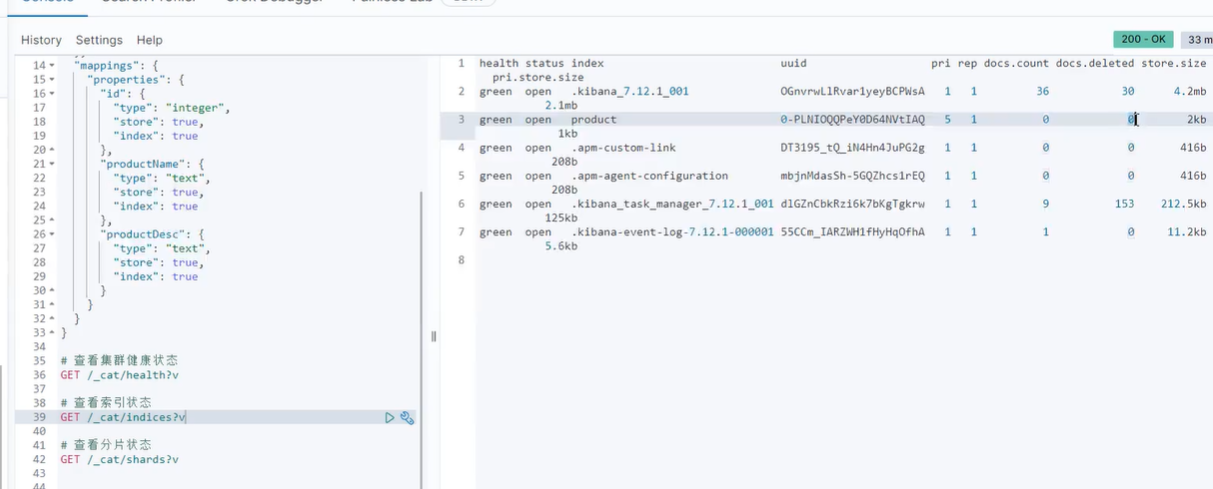Collapse the "mappings" block at line 14
1213x489 pixels.
point(52,66)
